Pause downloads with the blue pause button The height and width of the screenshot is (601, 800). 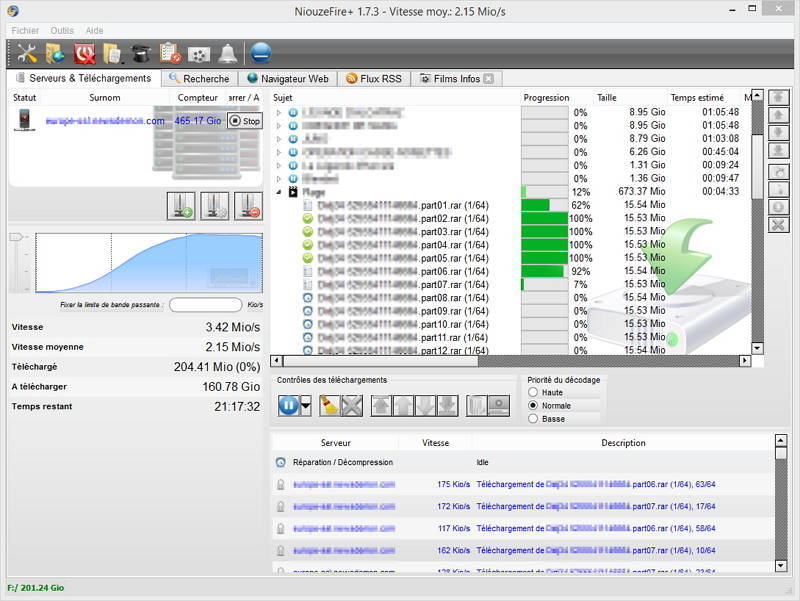point(288,406)
